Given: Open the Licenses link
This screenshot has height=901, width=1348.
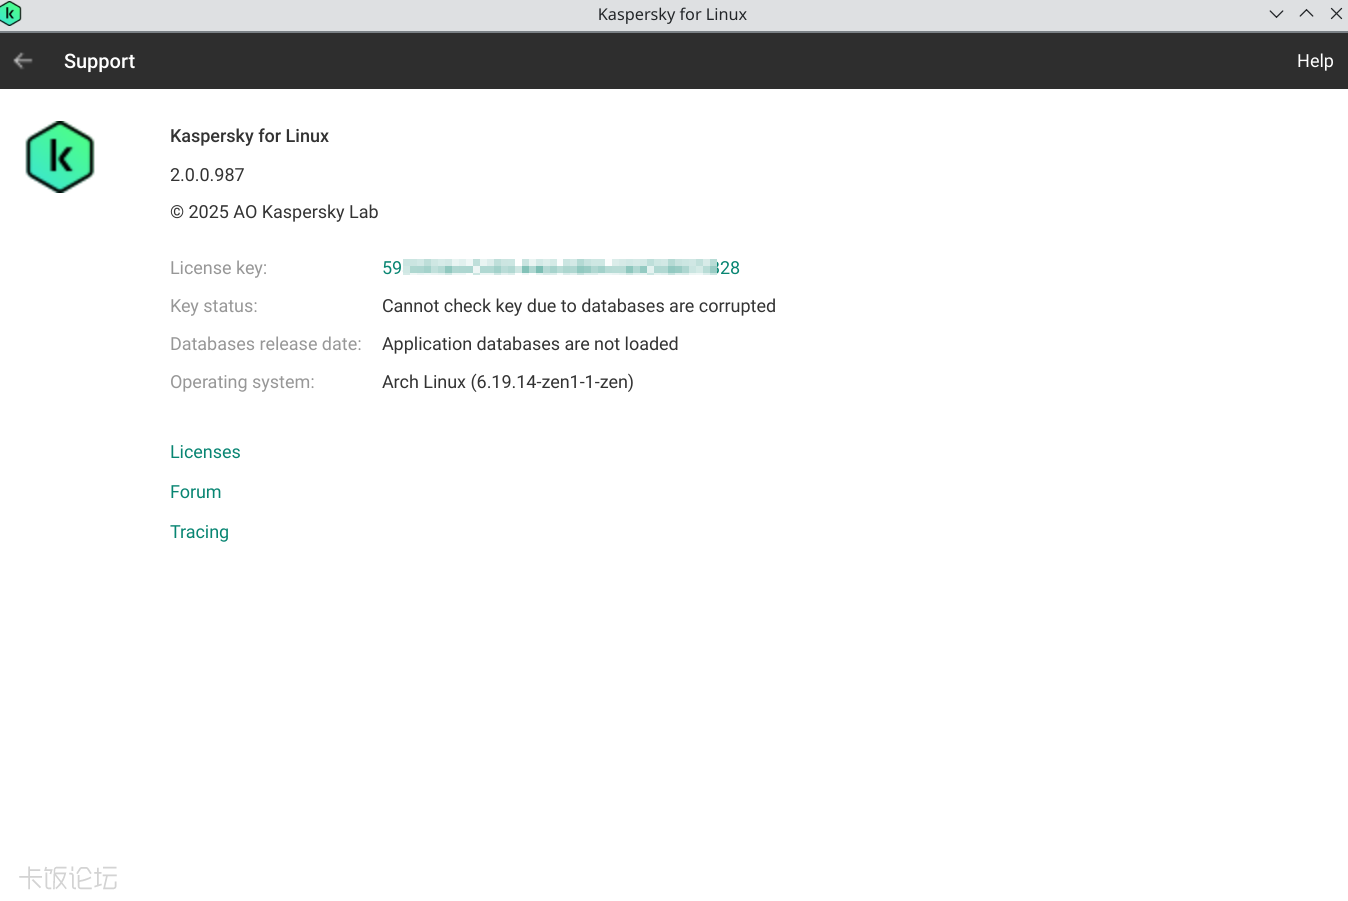Looking at the screenshot, I should point(205,452).
